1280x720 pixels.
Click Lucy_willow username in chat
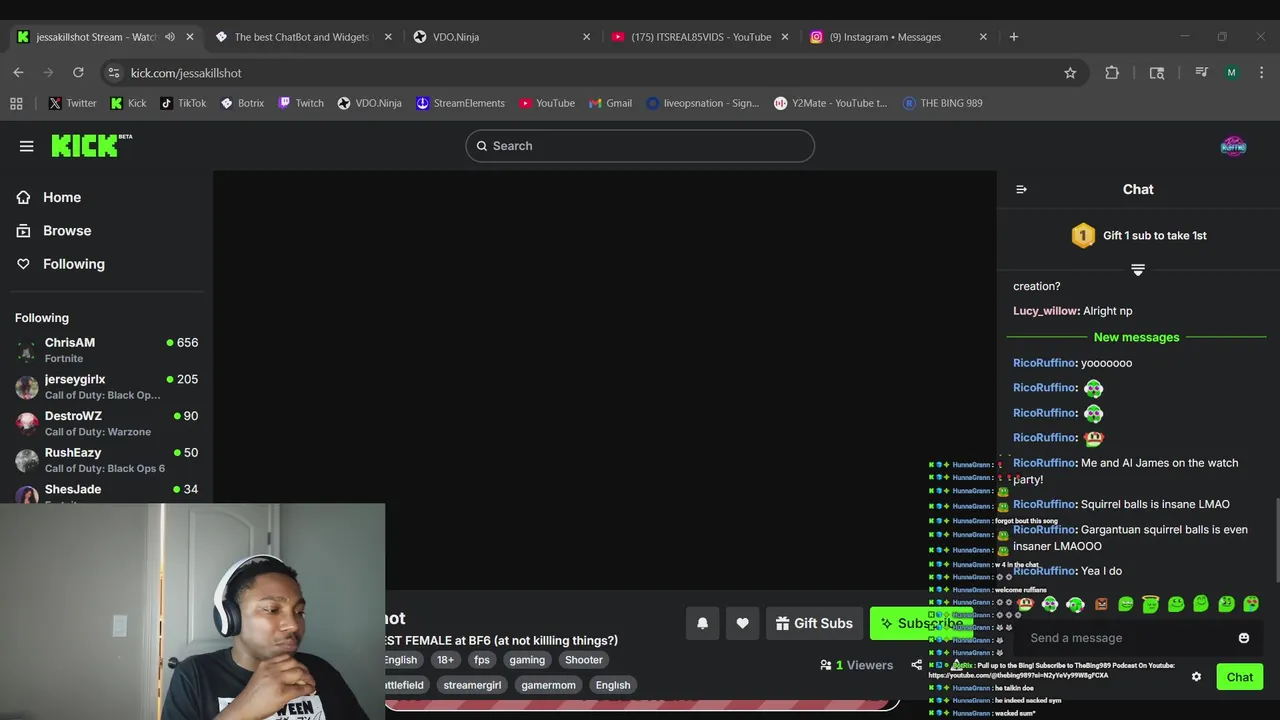click(x=1045, y=311)
